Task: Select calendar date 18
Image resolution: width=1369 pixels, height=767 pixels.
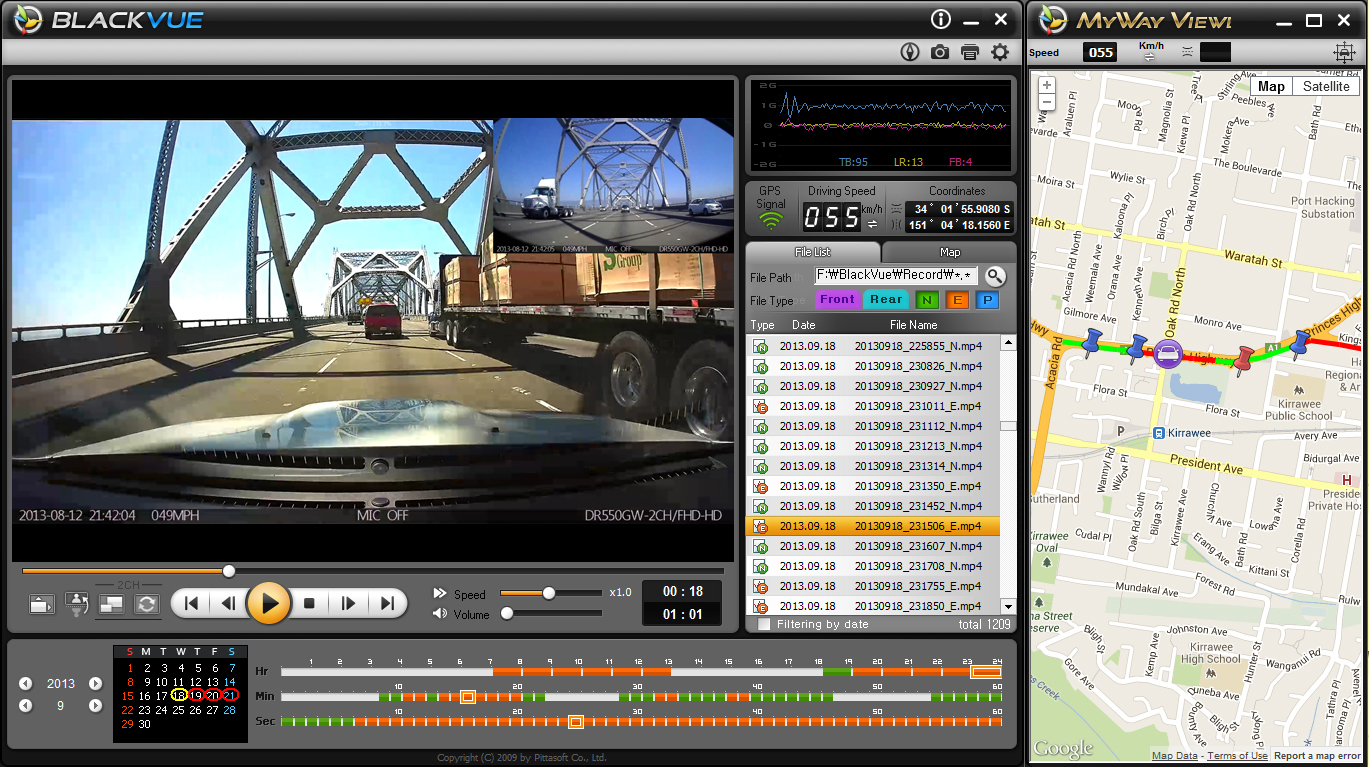Action: pos(179,695)
